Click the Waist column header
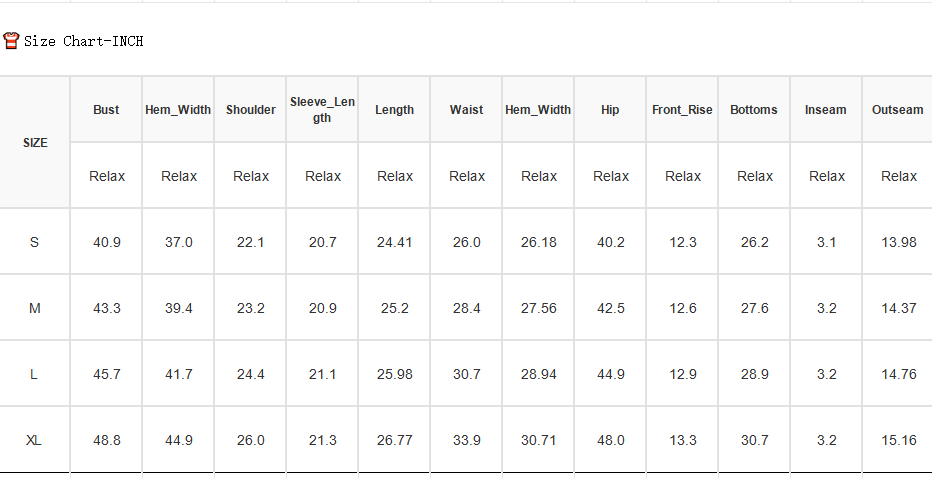932x478 pixels. (467, 109)
